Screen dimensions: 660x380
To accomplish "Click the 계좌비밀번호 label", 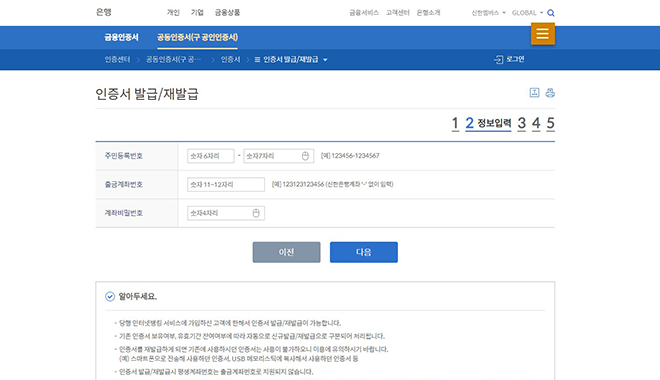I will [x=124, y=213].
